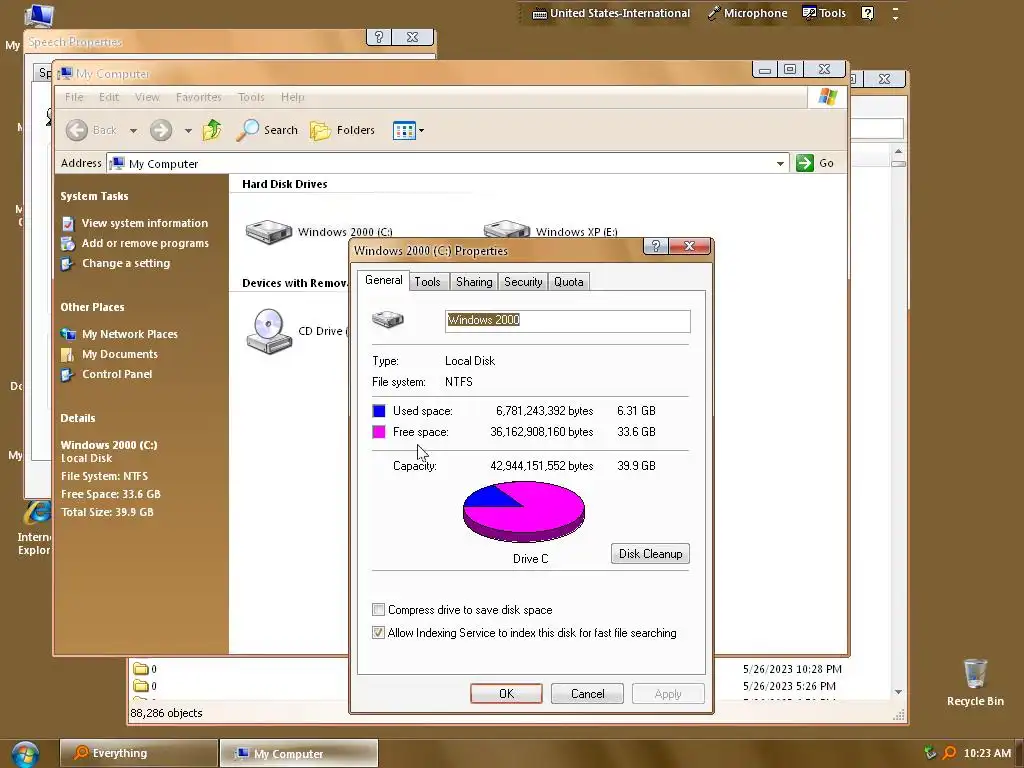
Task: Click the Up folder icon in toolbar
Action: tap(212, 130)
